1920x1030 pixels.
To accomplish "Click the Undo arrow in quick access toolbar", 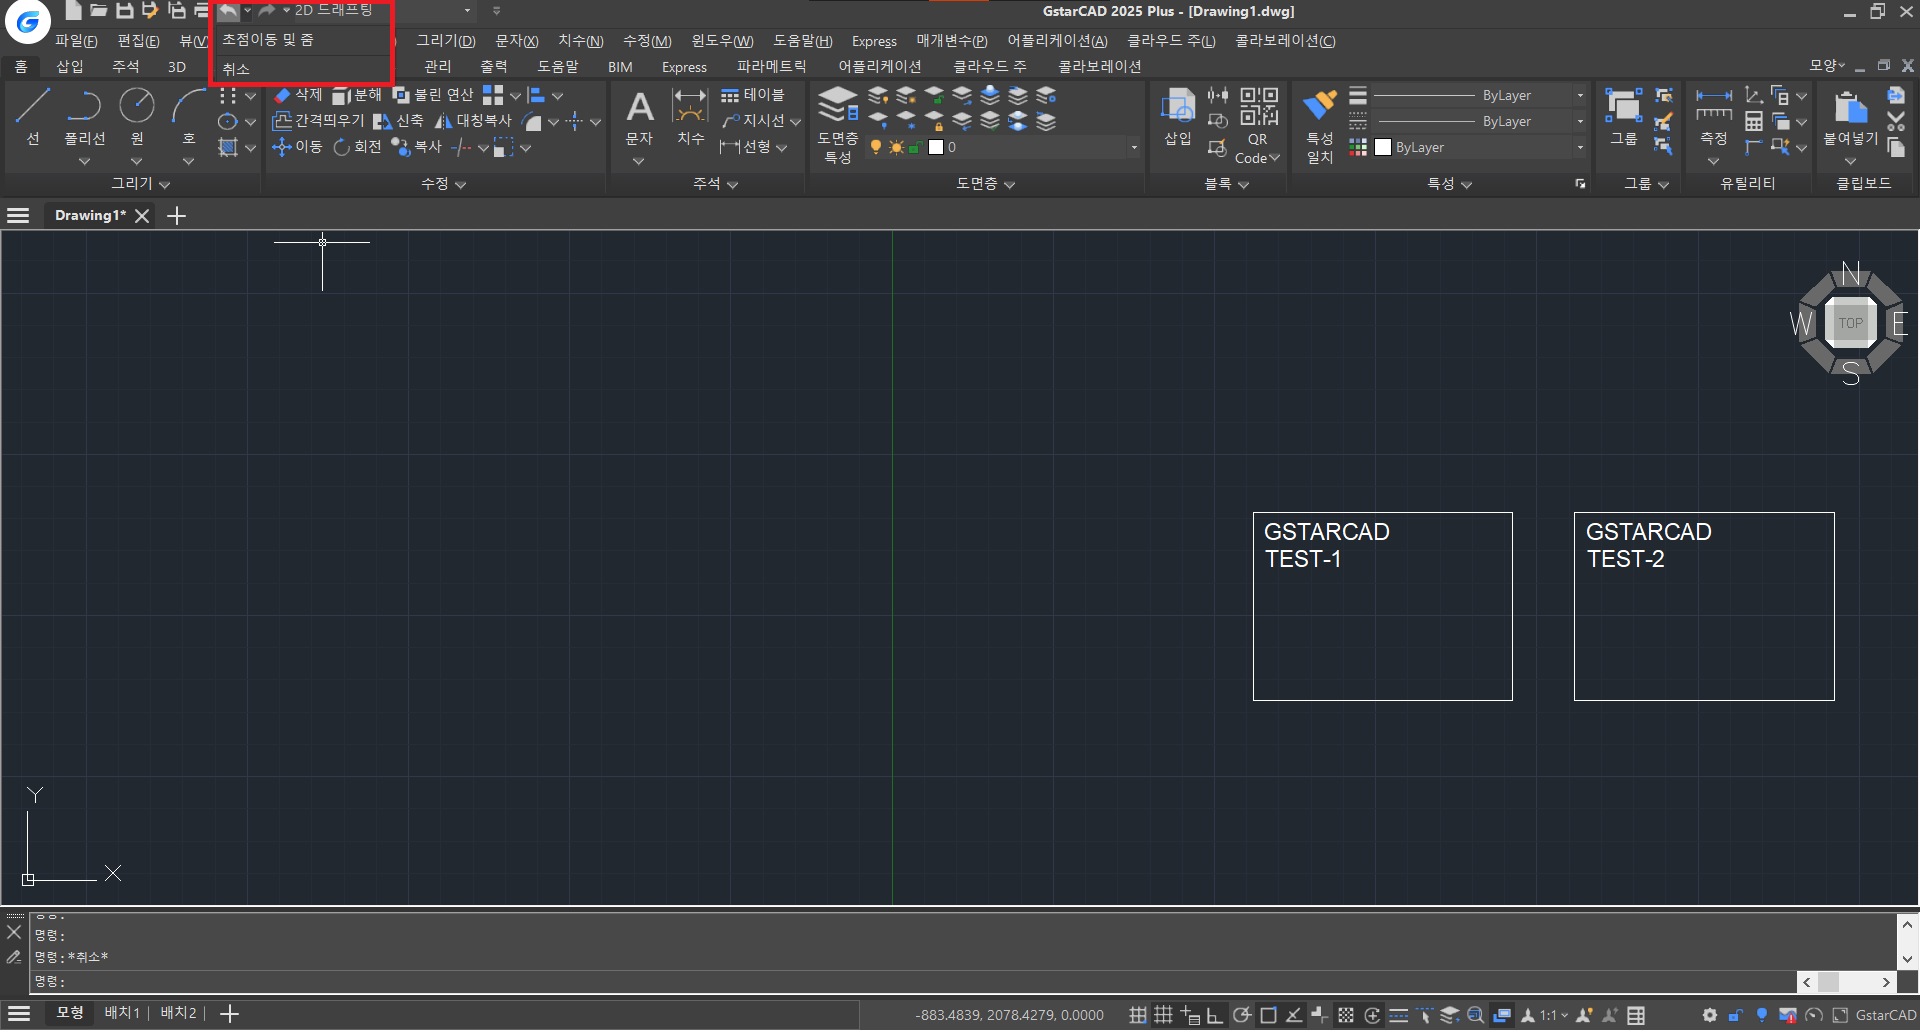I will 228,11.
